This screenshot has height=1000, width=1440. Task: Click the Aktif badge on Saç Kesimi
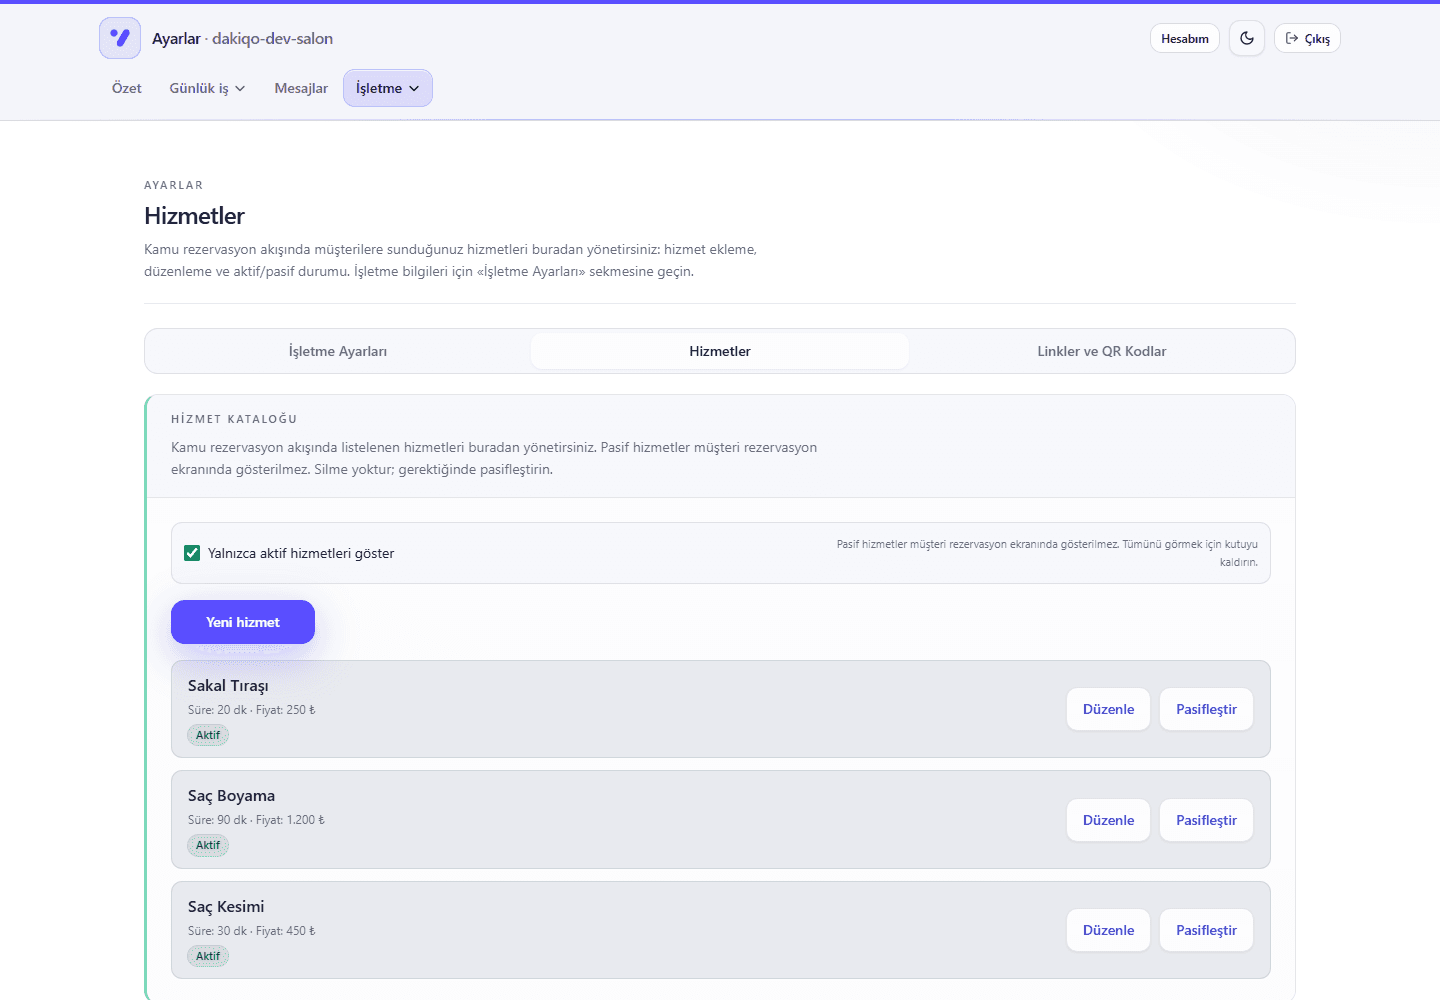click(x=208, y=956)
